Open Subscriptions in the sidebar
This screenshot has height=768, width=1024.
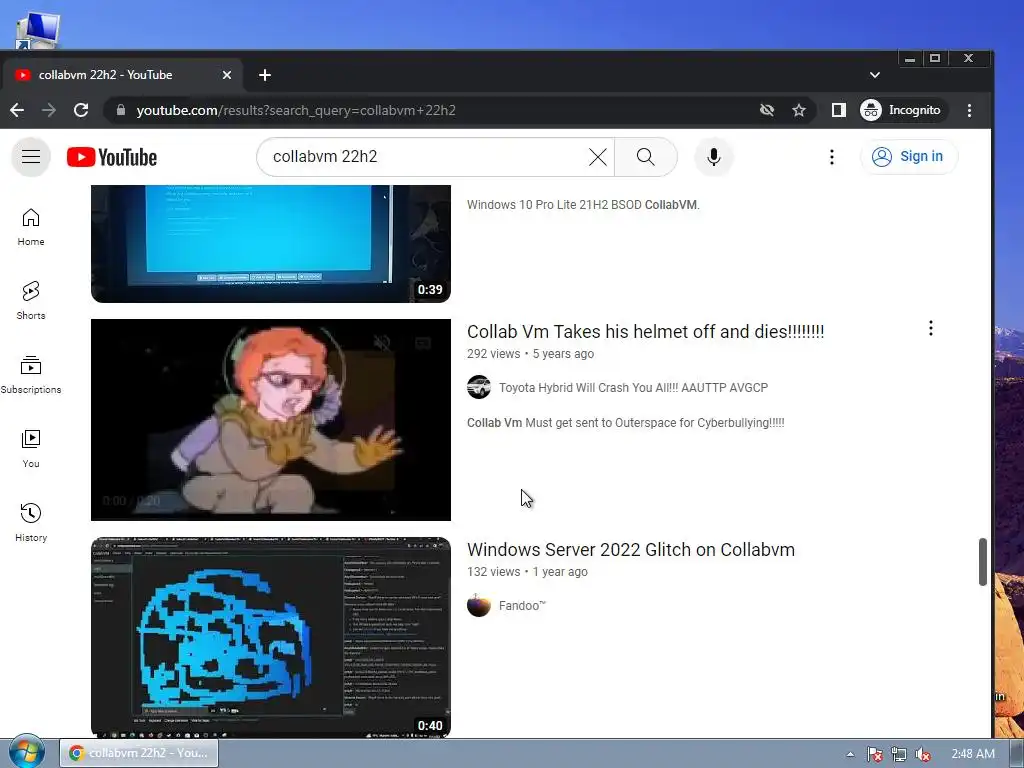(31, 375)
